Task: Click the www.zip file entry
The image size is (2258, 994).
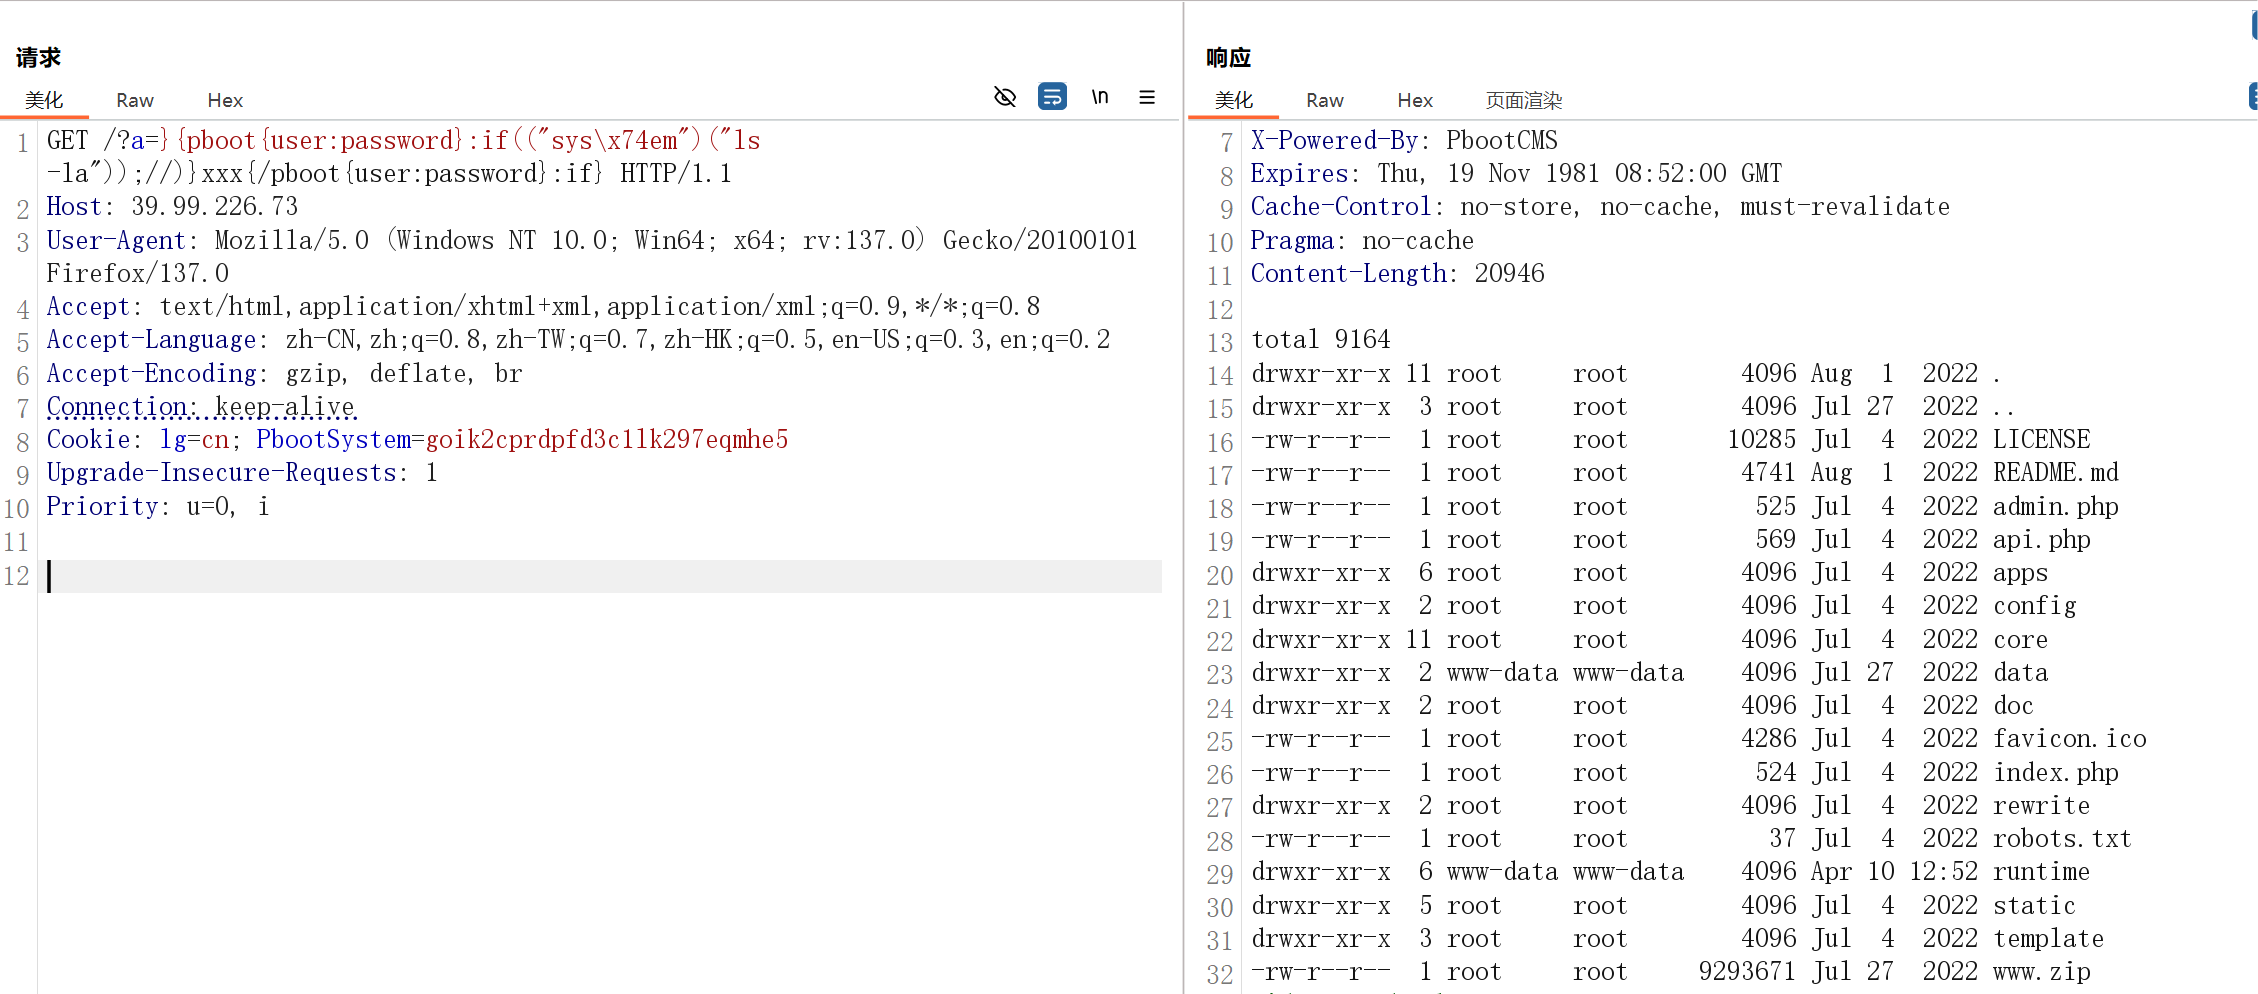Action: (2041, 972)
